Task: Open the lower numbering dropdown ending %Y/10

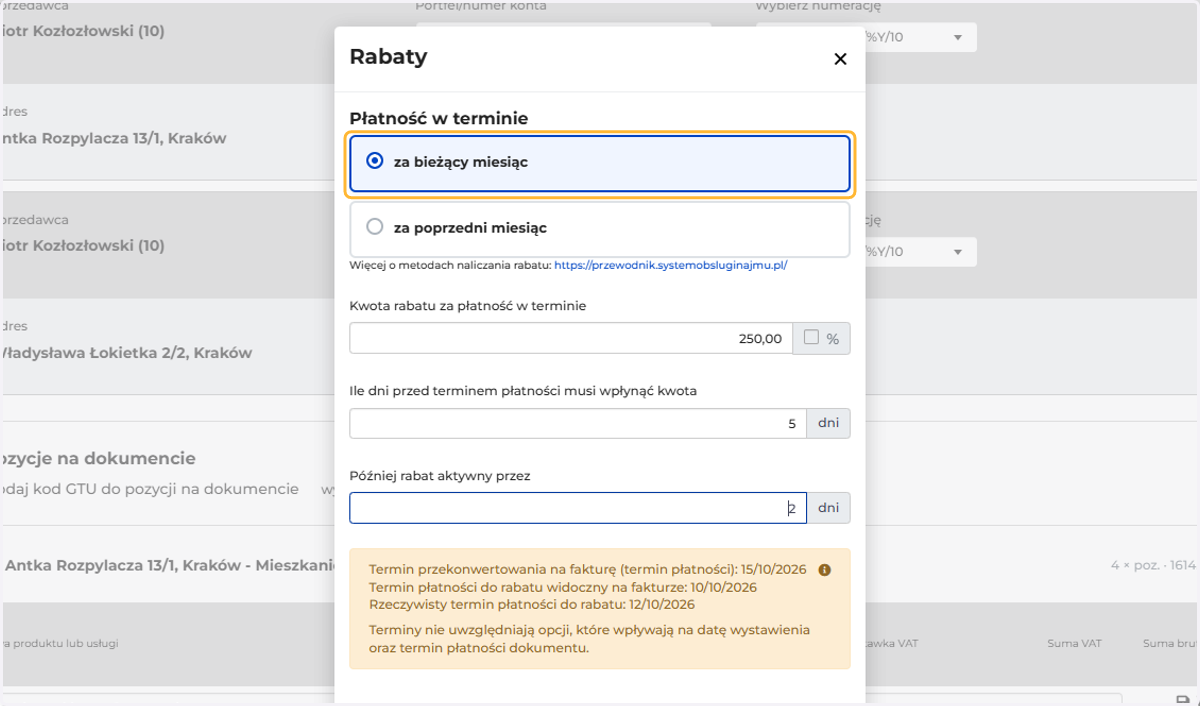Action: [919, 251]
